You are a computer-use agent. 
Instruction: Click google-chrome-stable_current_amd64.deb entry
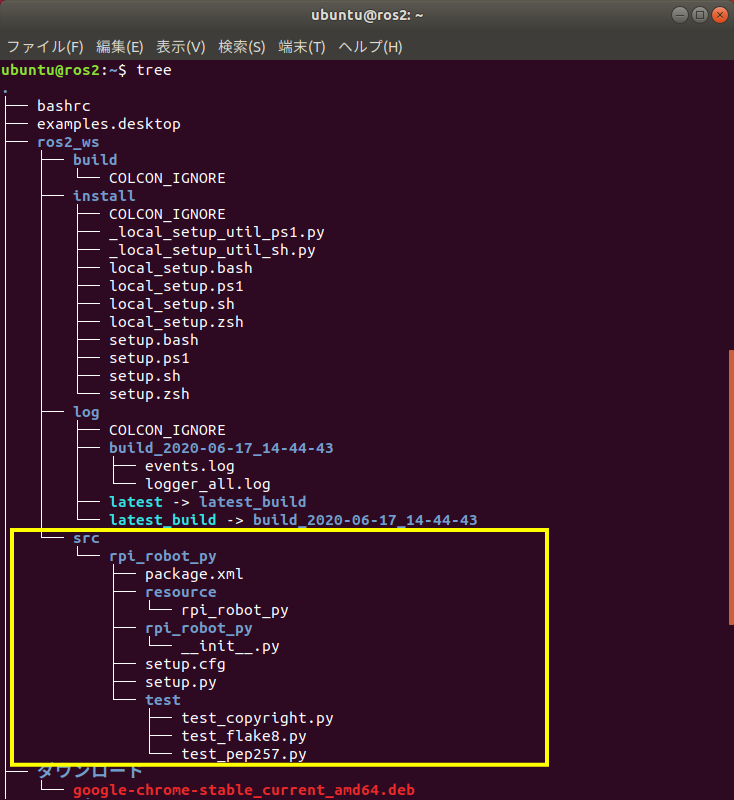click(x=244, y=790)
